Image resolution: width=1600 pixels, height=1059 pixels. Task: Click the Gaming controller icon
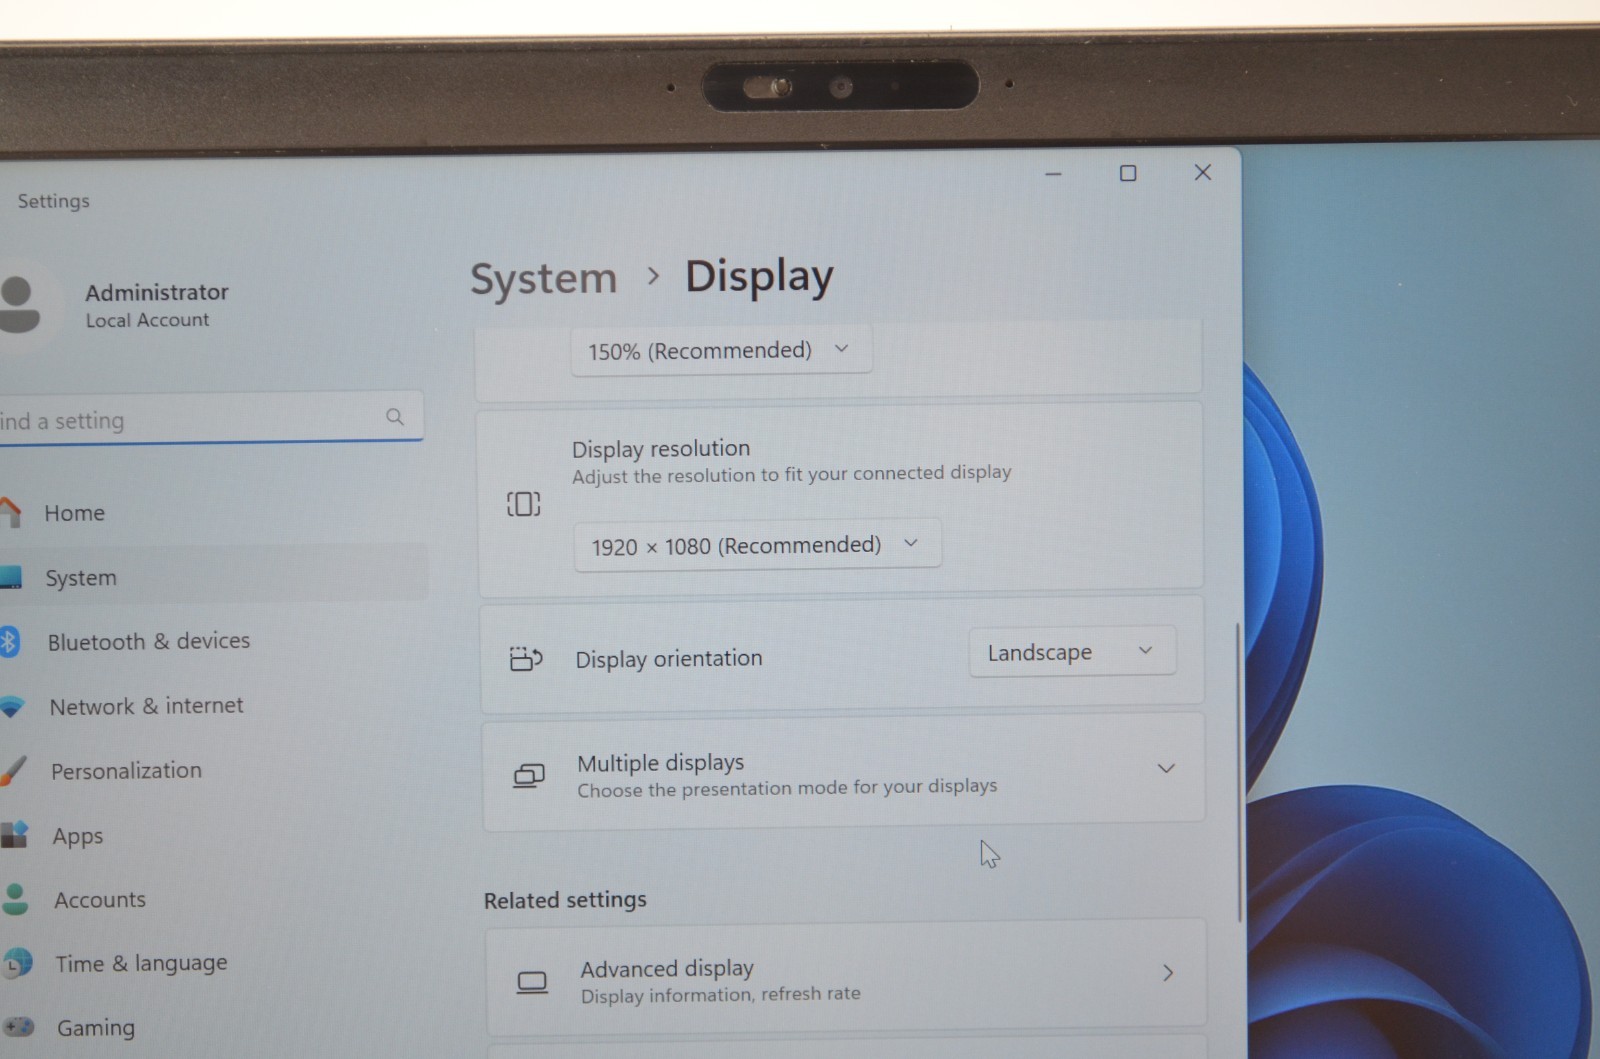(x=19, y=1027)
